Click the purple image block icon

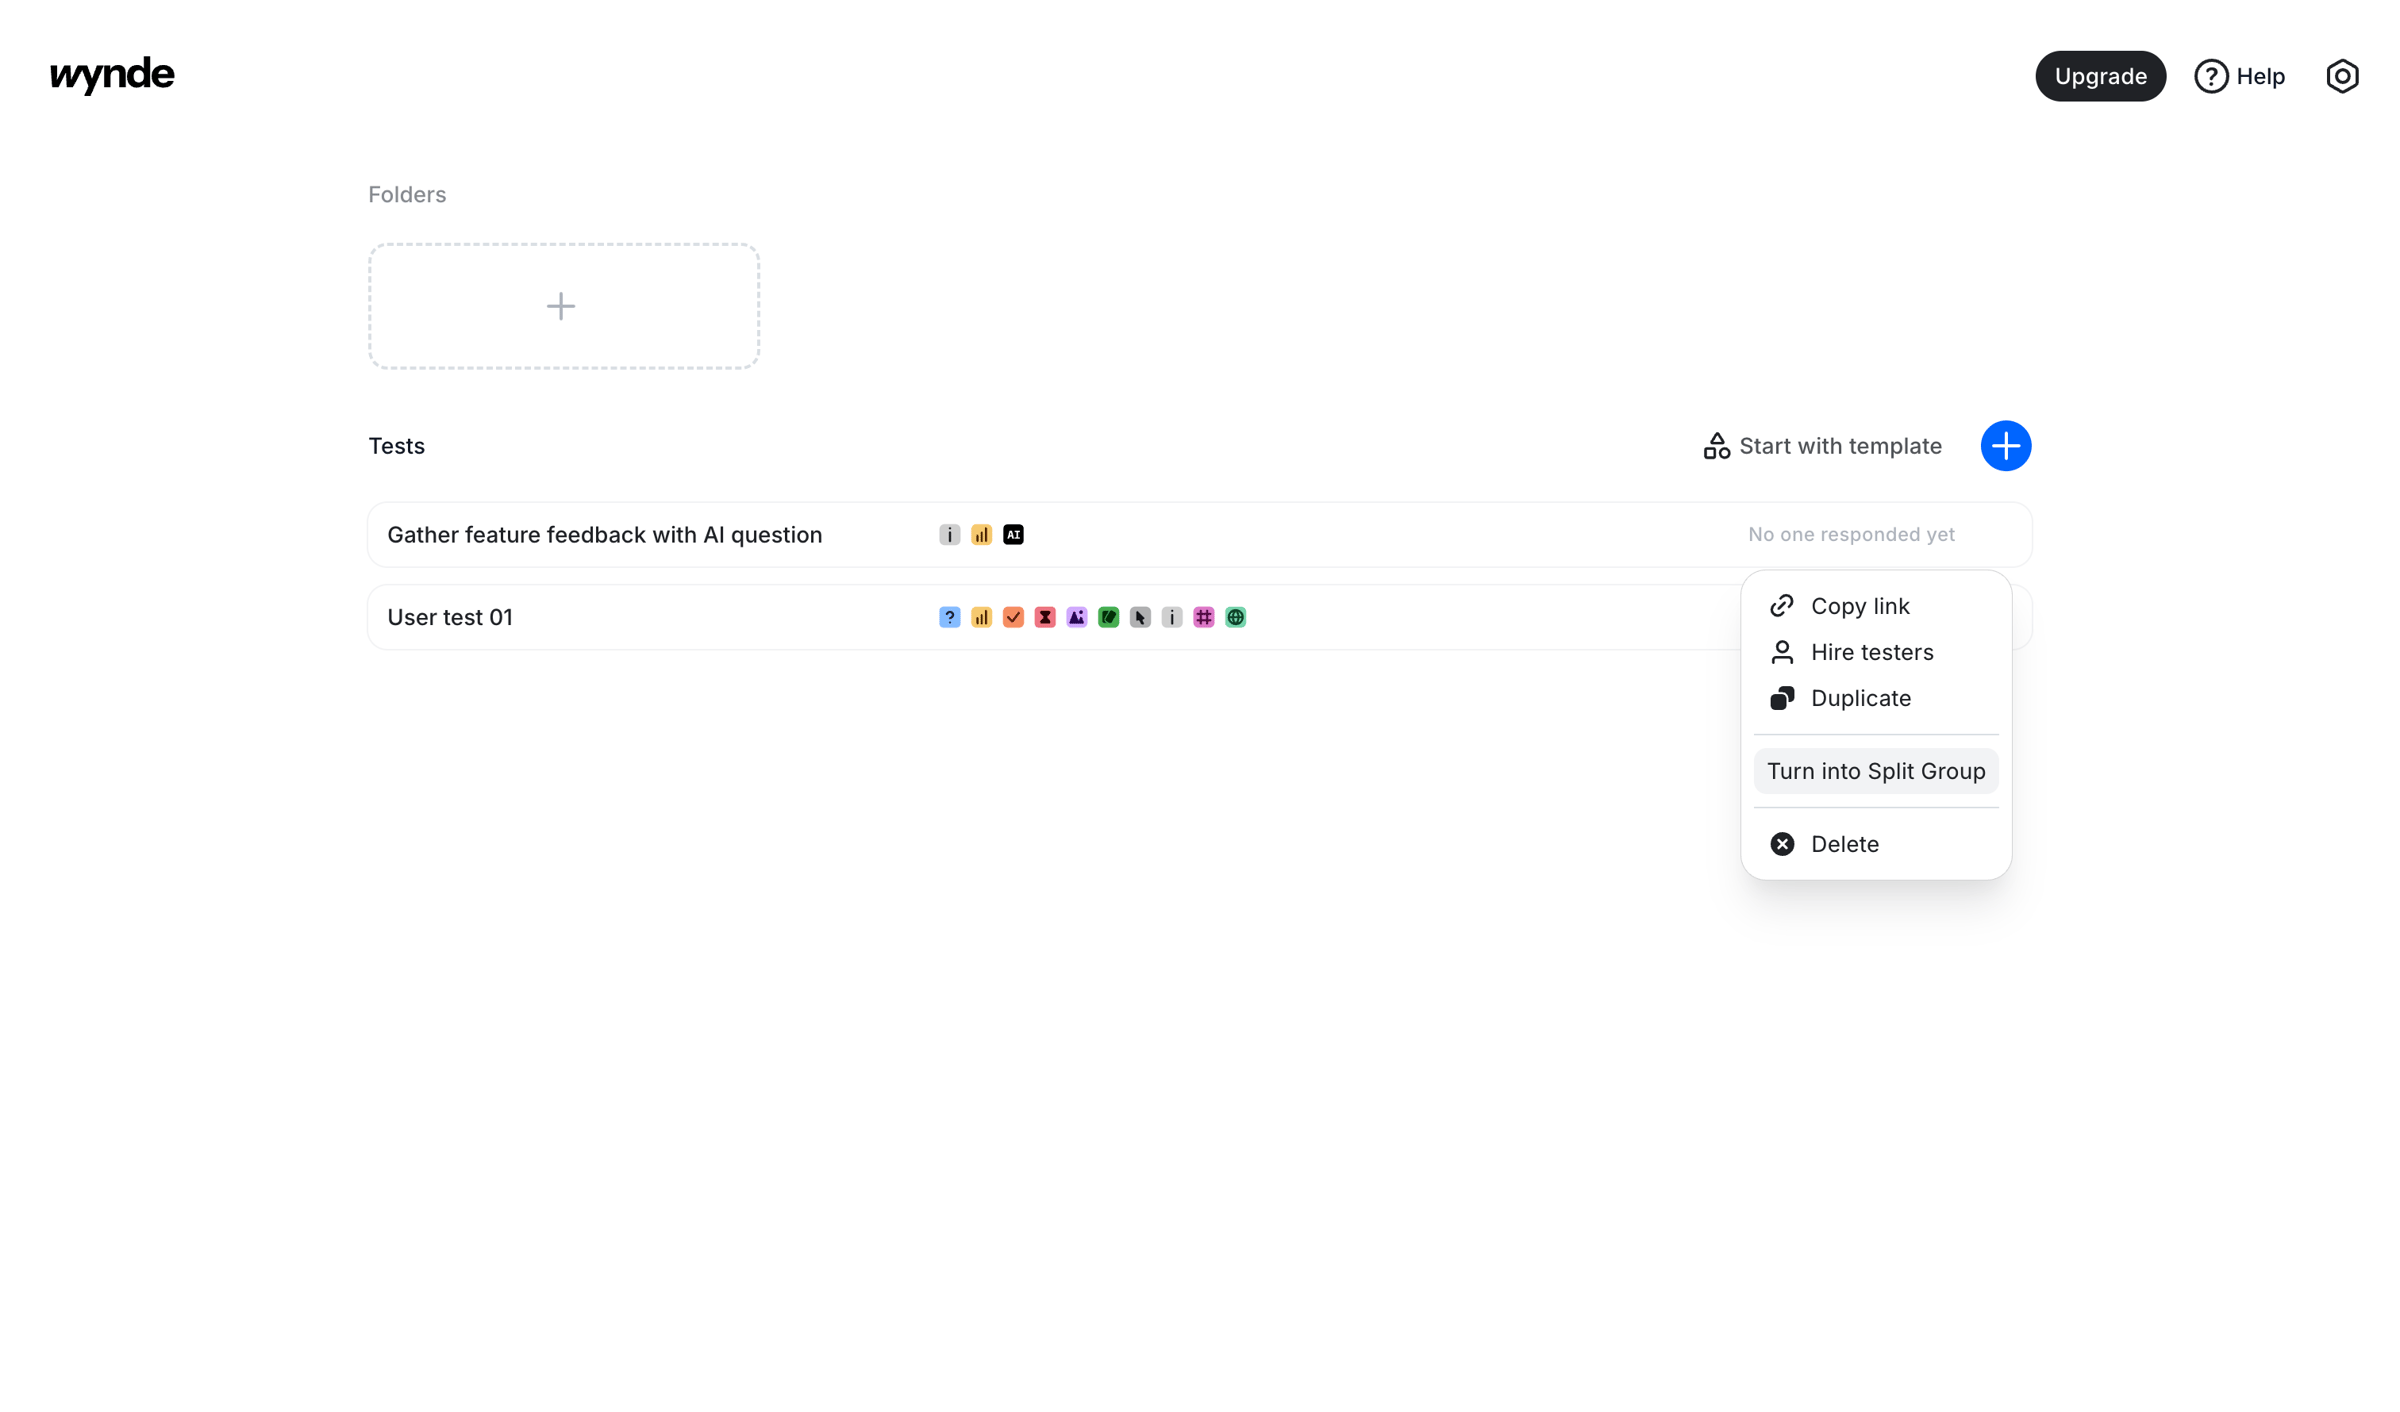1076,617
